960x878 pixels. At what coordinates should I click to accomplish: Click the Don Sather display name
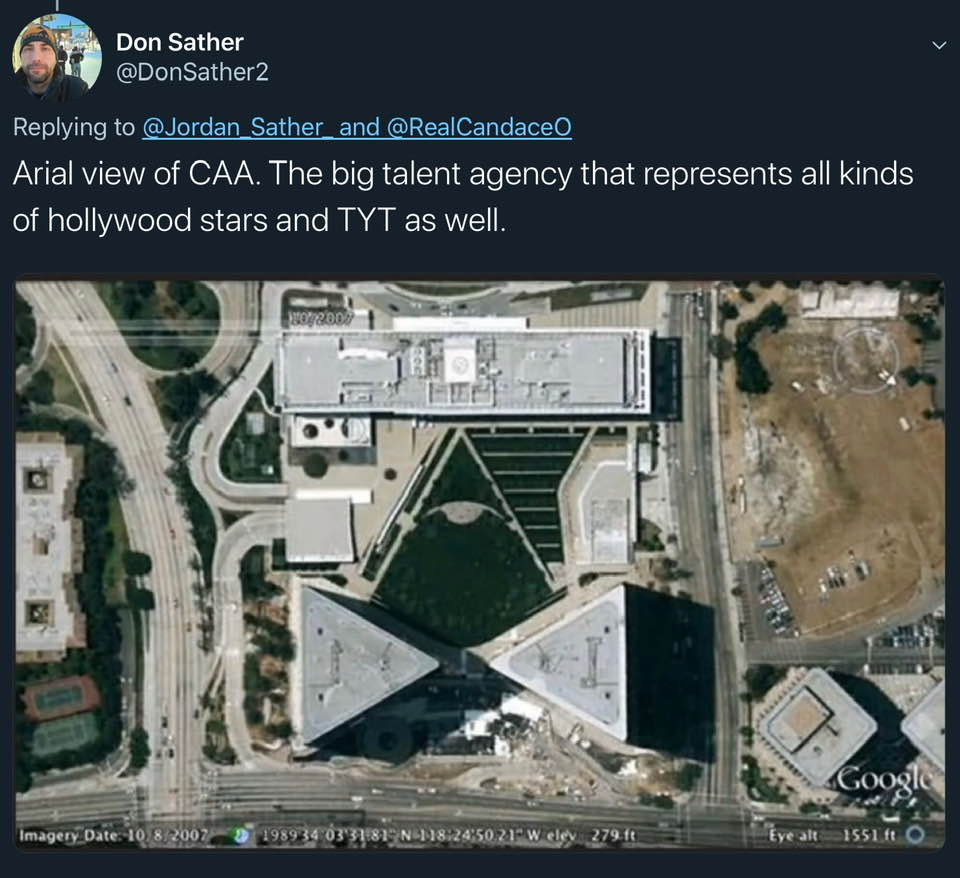click(x=180, y=42)
